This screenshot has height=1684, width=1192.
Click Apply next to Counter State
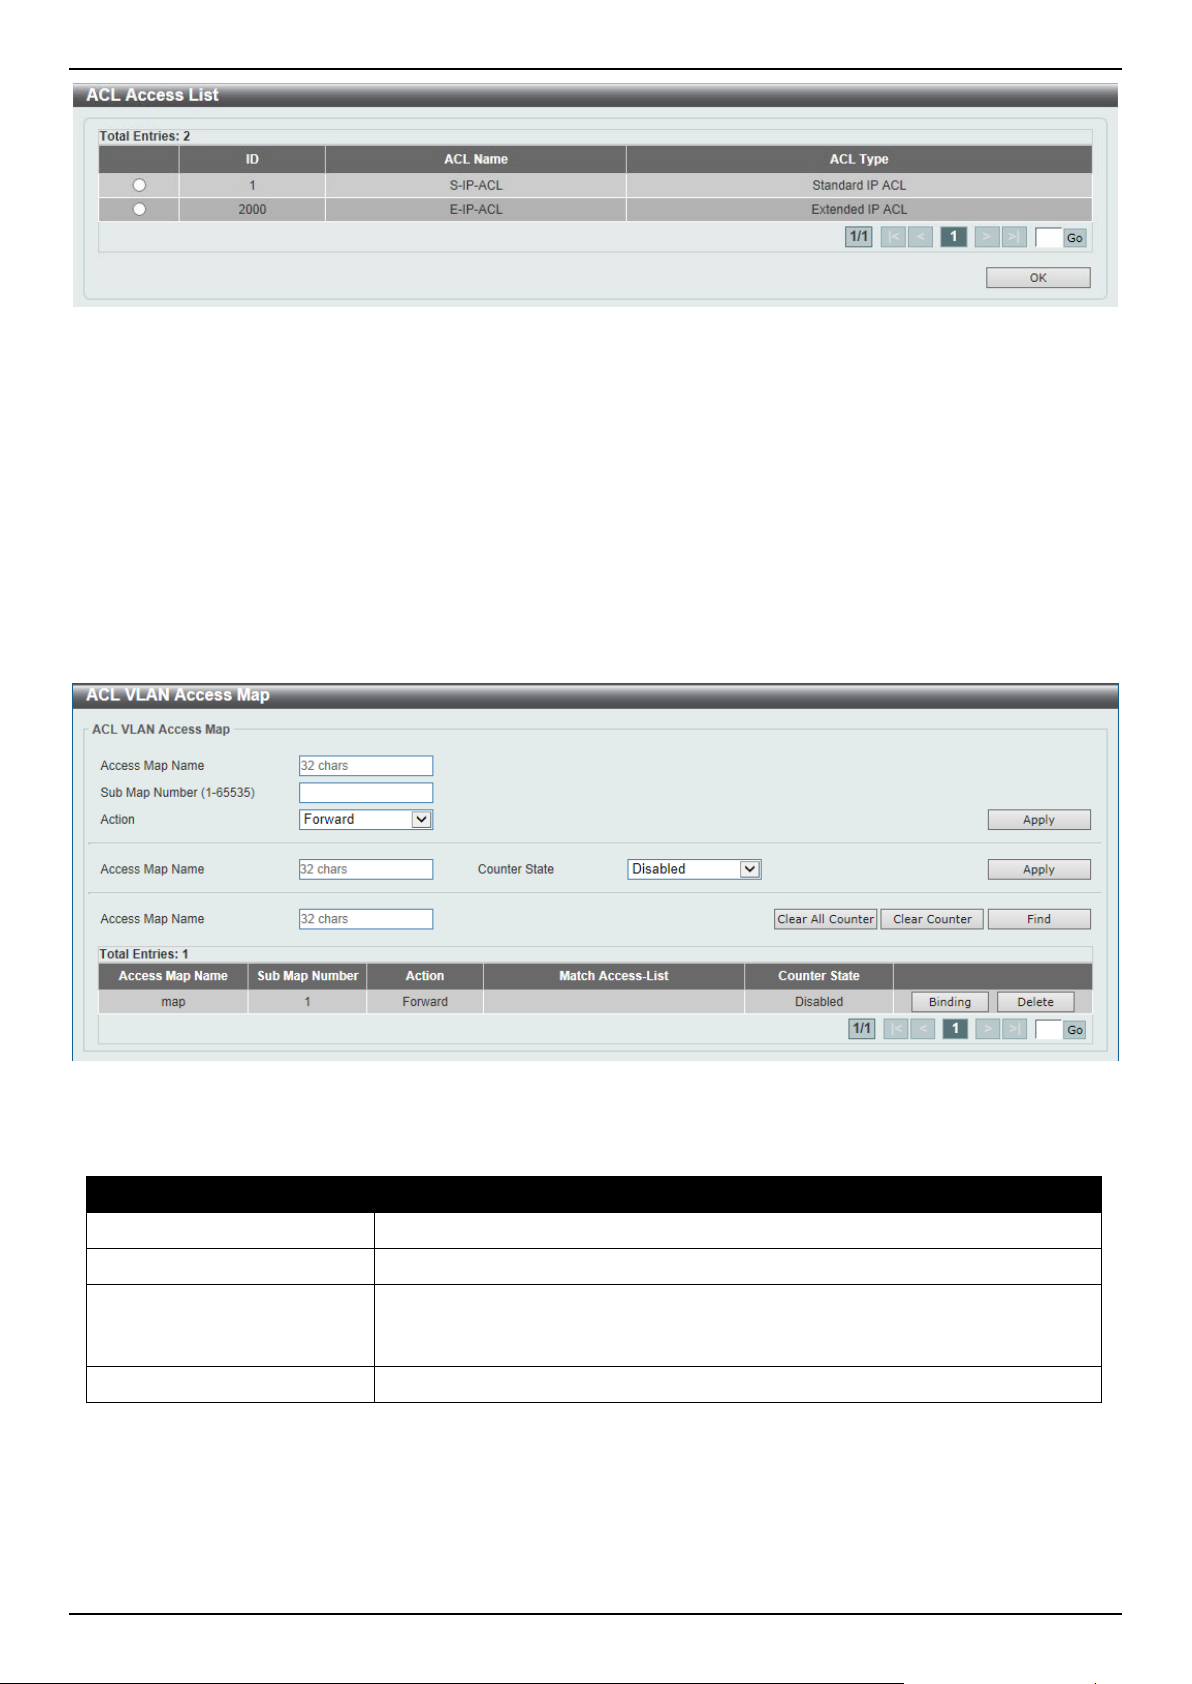[x=1039, y=870]
